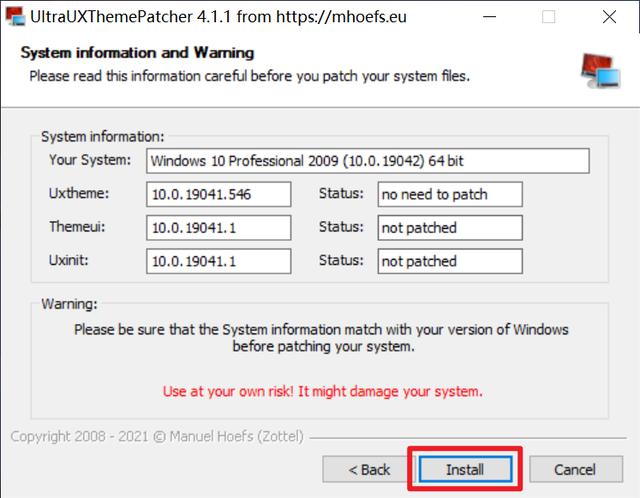Click the warning paragraph about matching Windows version
The image size is (640, 498).
click(x=321, y=339)
